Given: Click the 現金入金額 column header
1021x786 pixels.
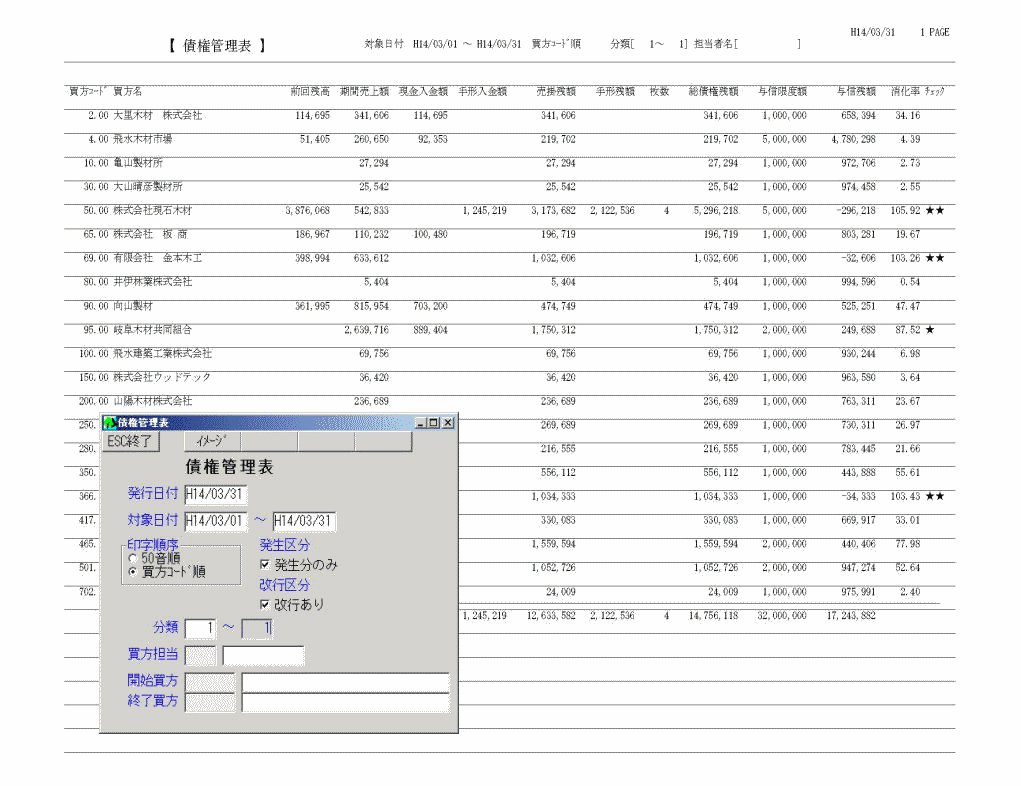Looking at the screenshot, I should click(423, 92).
